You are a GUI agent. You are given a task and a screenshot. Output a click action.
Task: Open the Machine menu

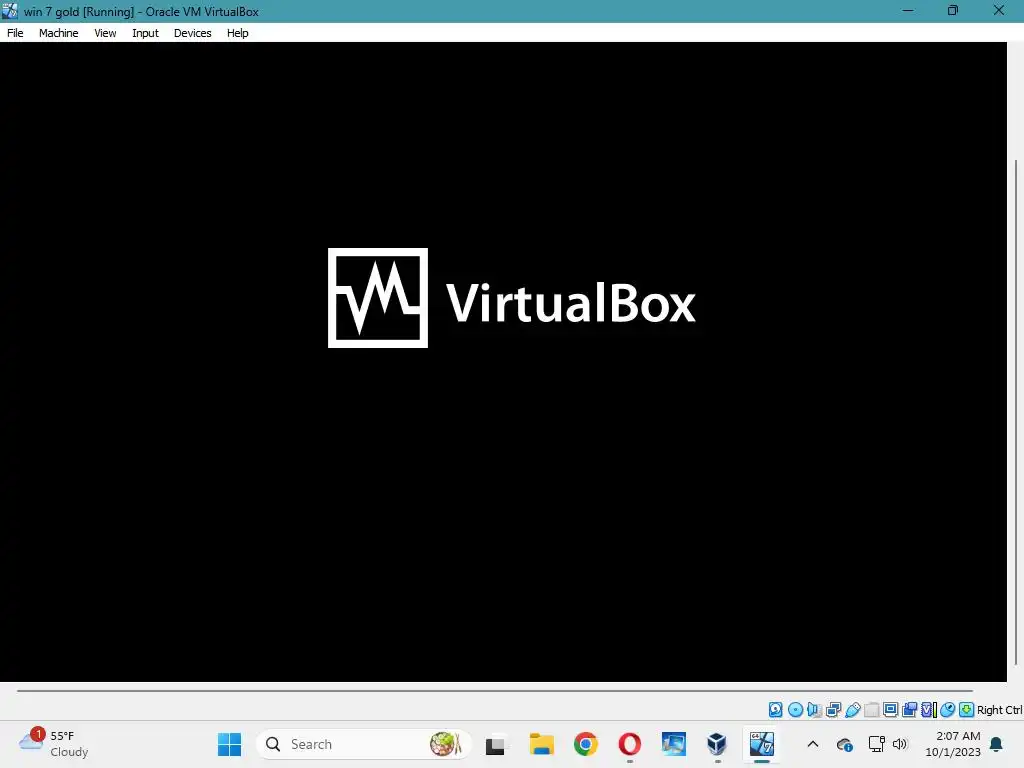58,33
